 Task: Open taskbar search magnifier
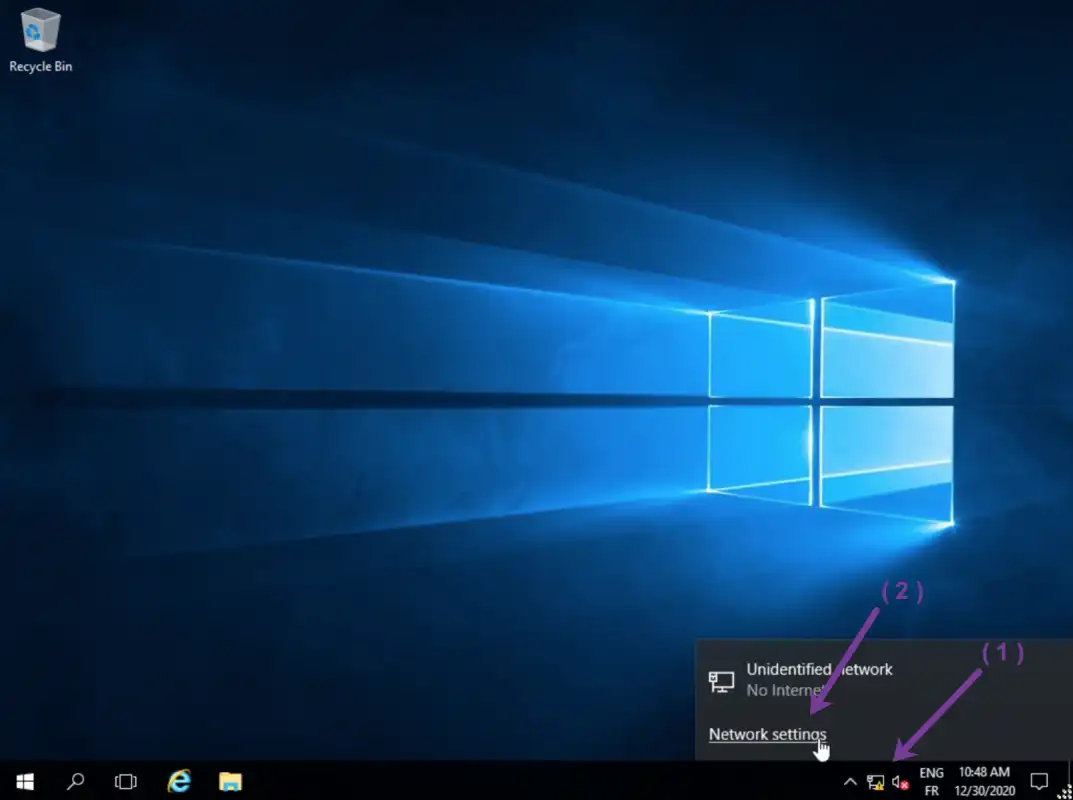pos(75,781)
